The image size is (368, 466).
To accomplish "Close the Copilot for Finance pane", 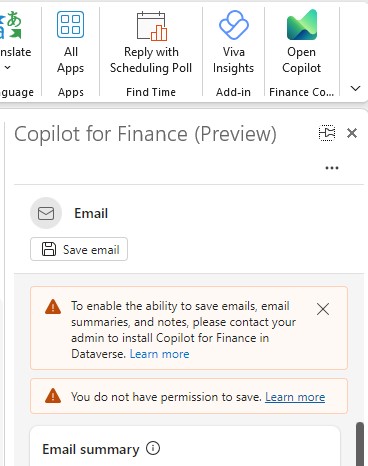I will point(352,133).
